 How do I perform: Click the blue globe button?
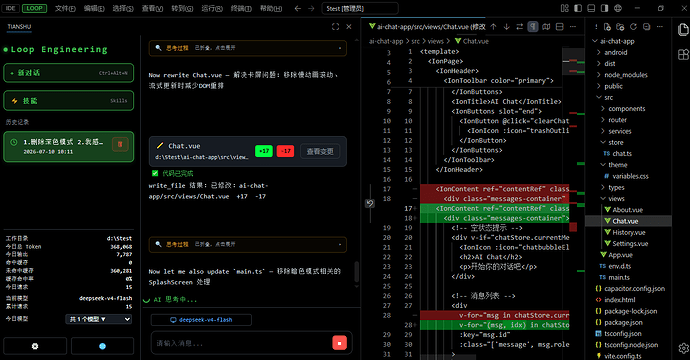(x=103, y=346)
